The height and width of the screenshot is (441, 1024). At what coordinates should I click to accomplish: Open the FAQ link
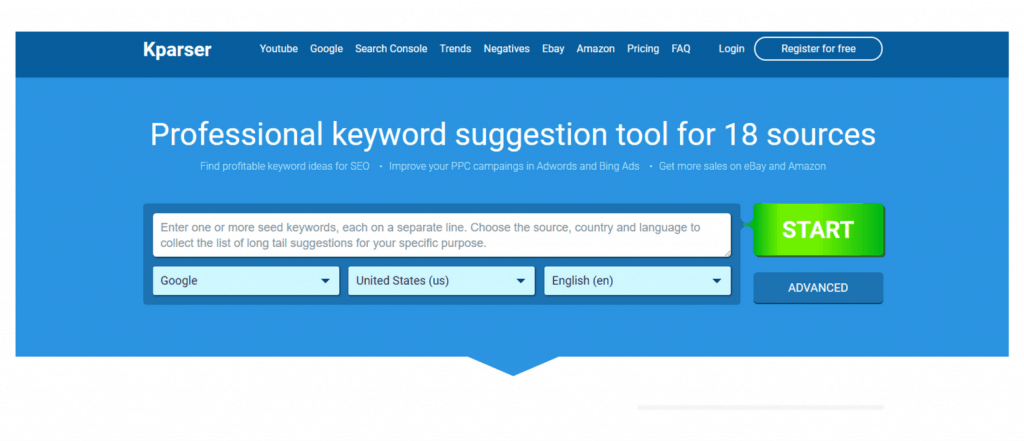click(680, 49)
